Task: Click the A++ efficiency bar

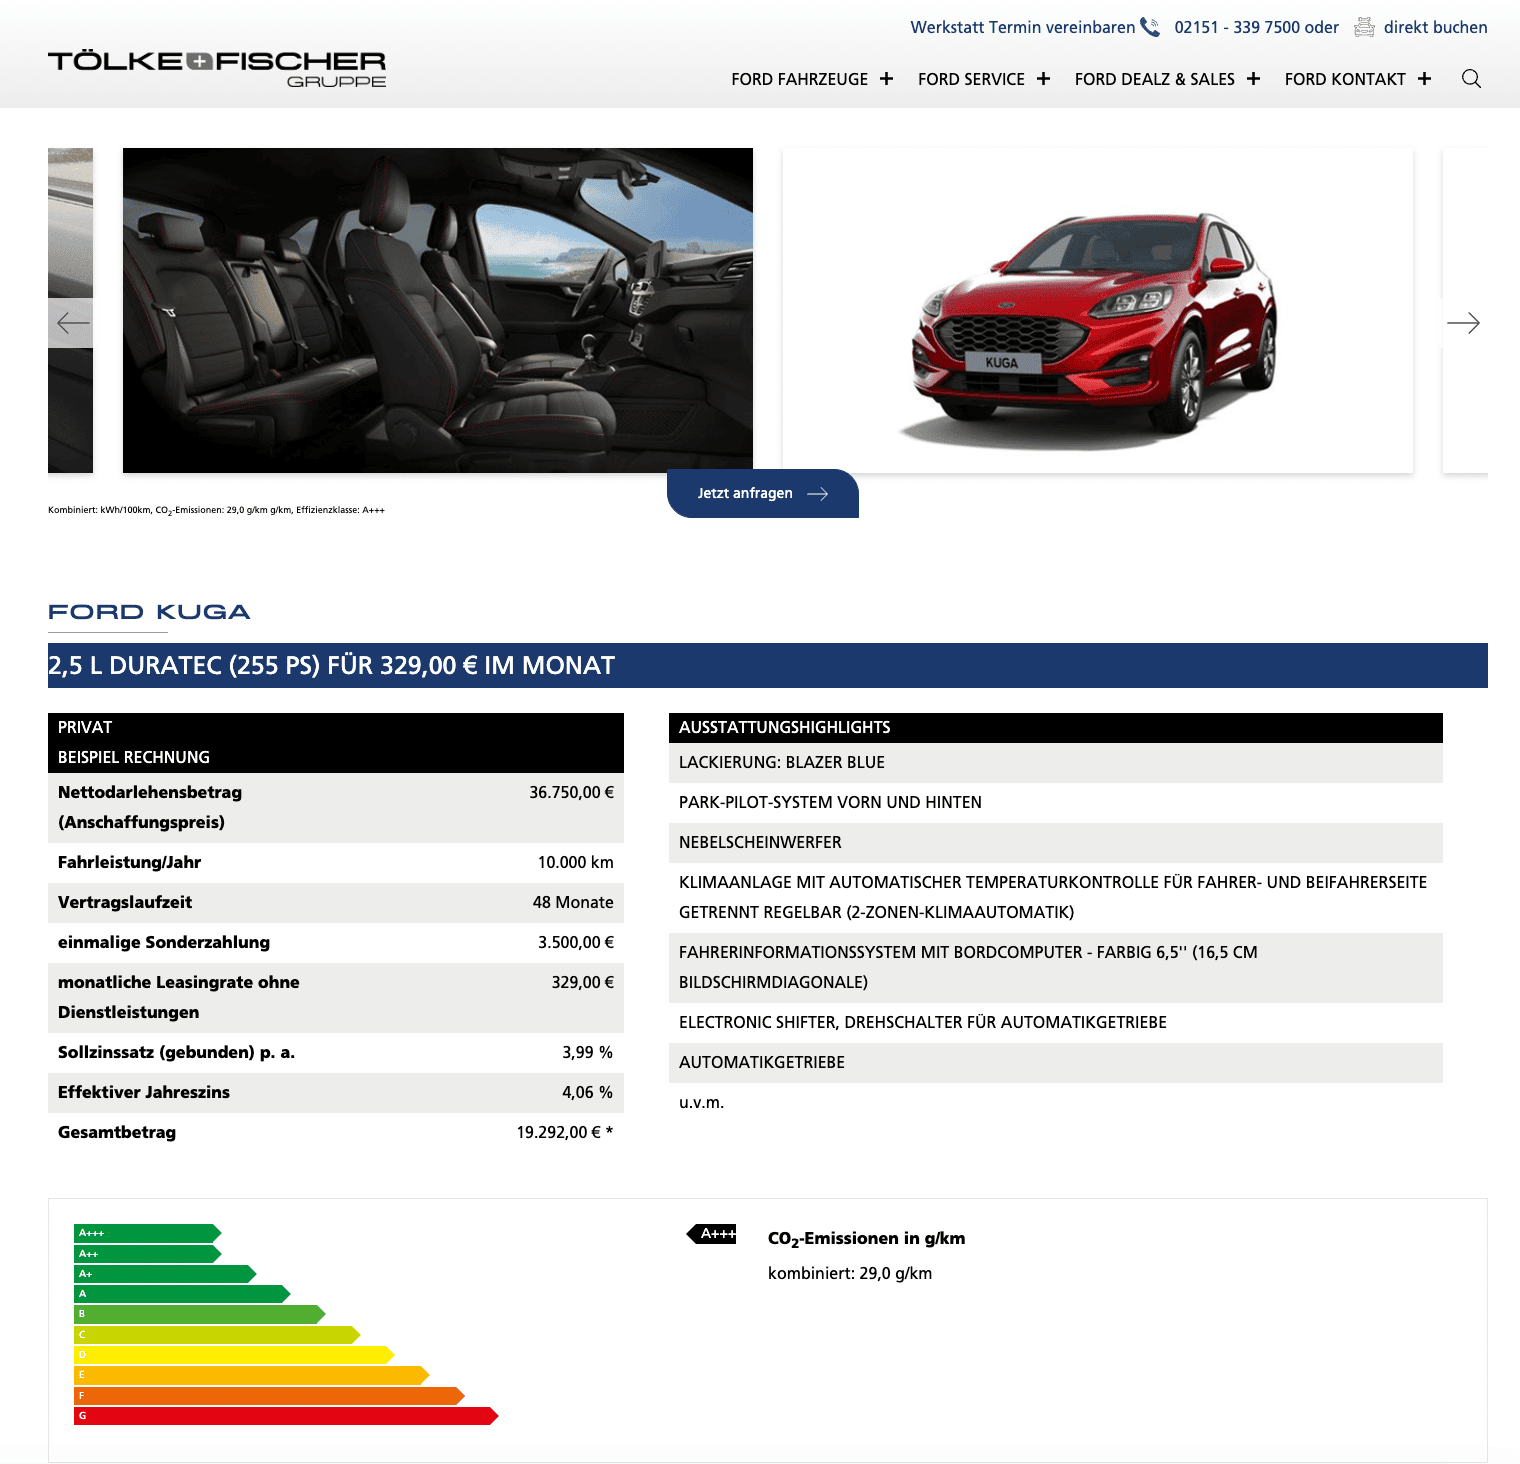Action: point(147,1254)
